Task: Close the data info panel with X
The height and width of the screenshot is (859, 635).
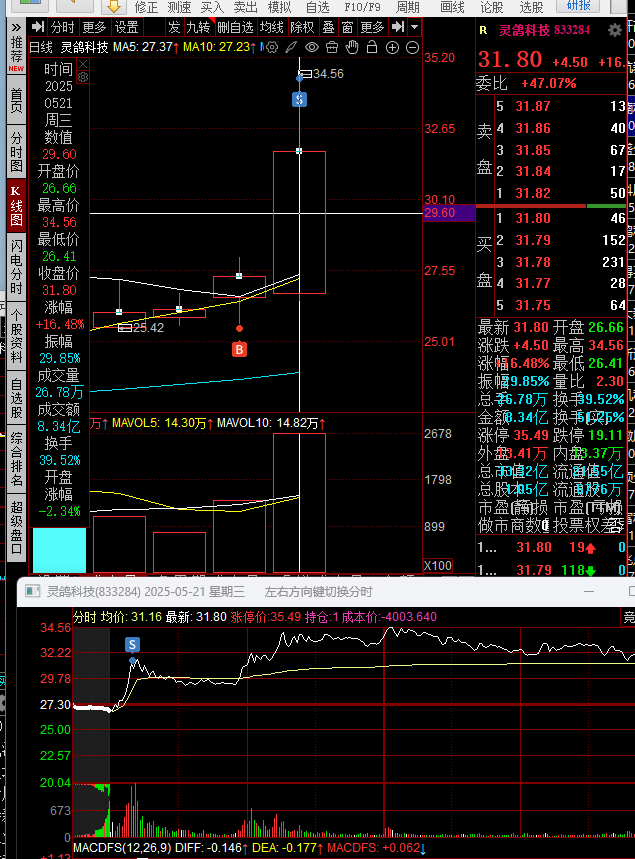Action: click(83, 65)
